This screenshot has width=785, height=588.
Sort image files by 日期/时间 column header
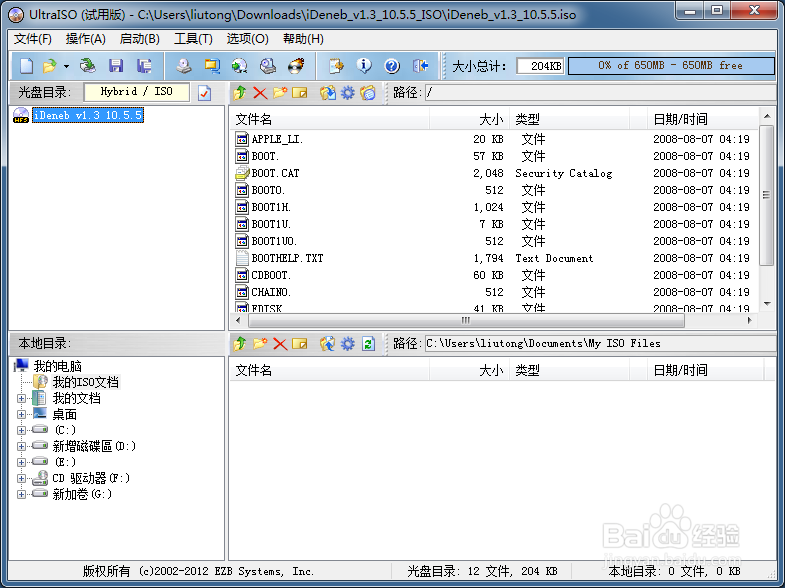click(x=702, y=119)
